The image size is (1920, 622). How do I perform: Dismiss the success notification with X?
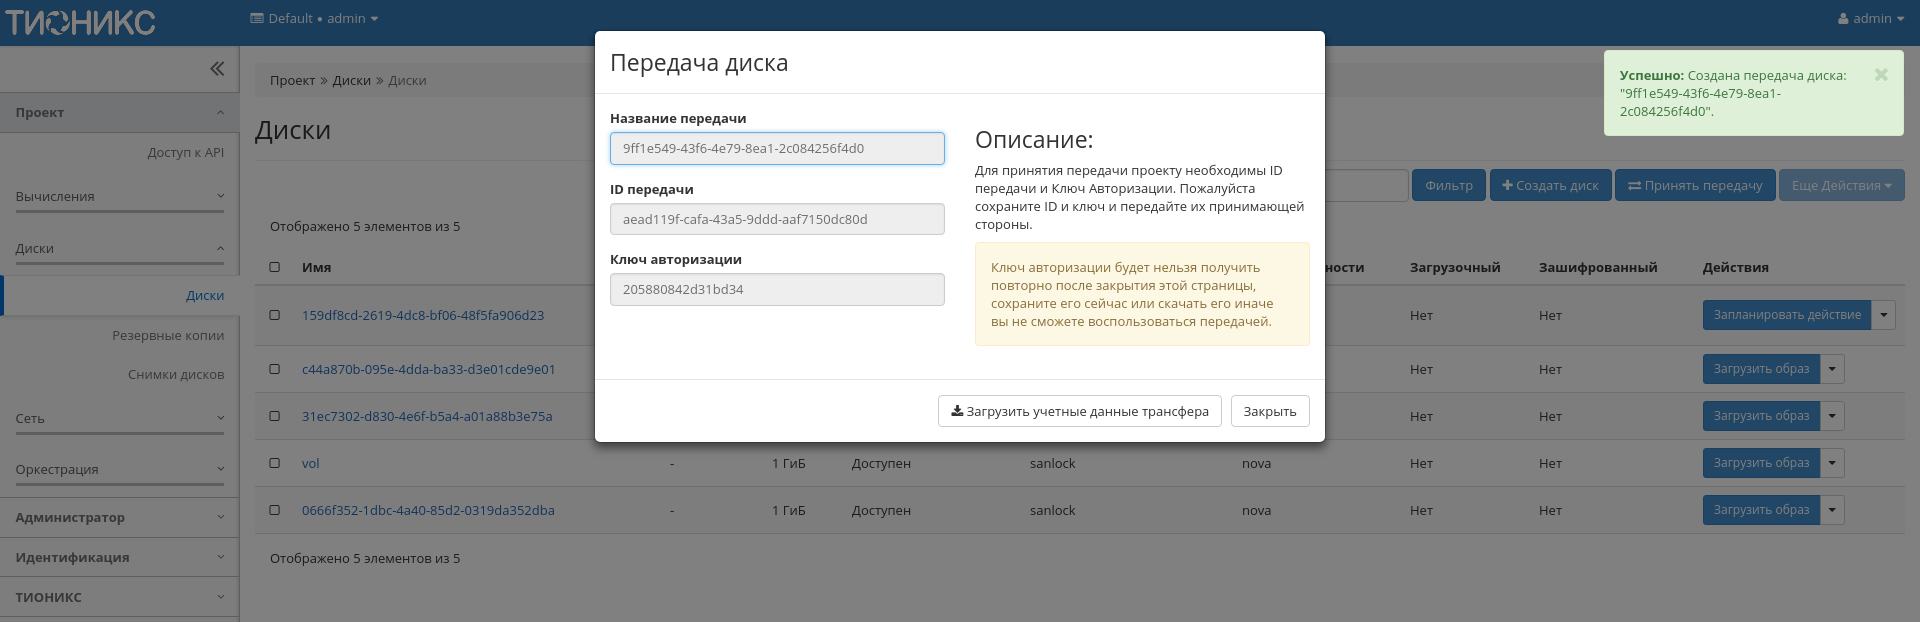(1880, 75)
